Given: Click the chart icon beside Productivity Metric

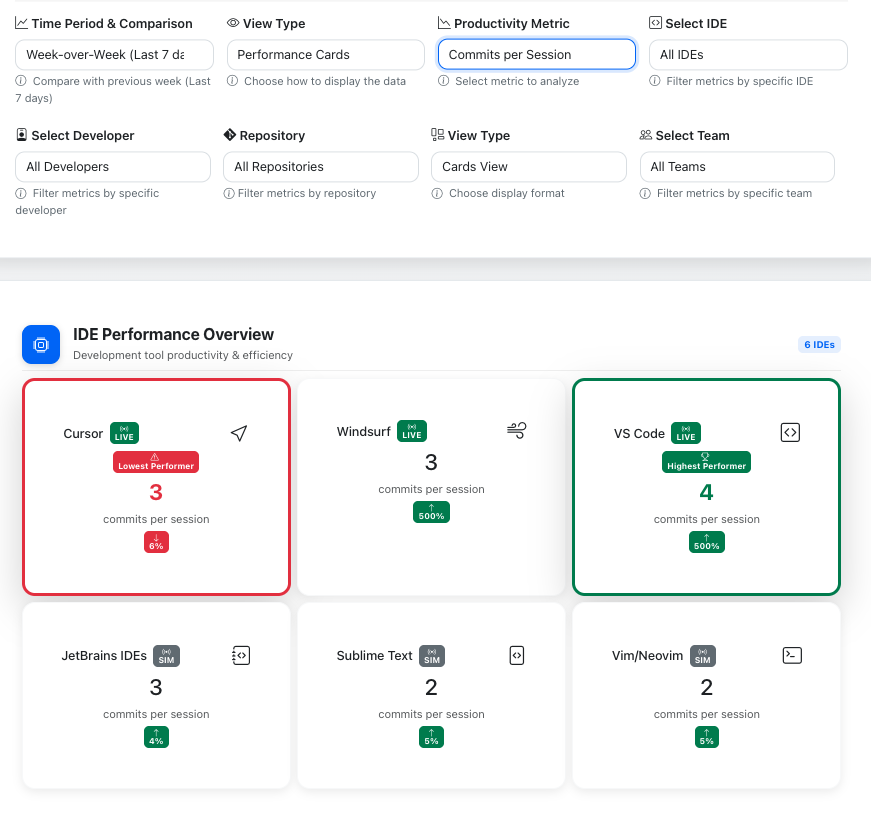Looking at the screenshot, I should (x=444, y=22).
